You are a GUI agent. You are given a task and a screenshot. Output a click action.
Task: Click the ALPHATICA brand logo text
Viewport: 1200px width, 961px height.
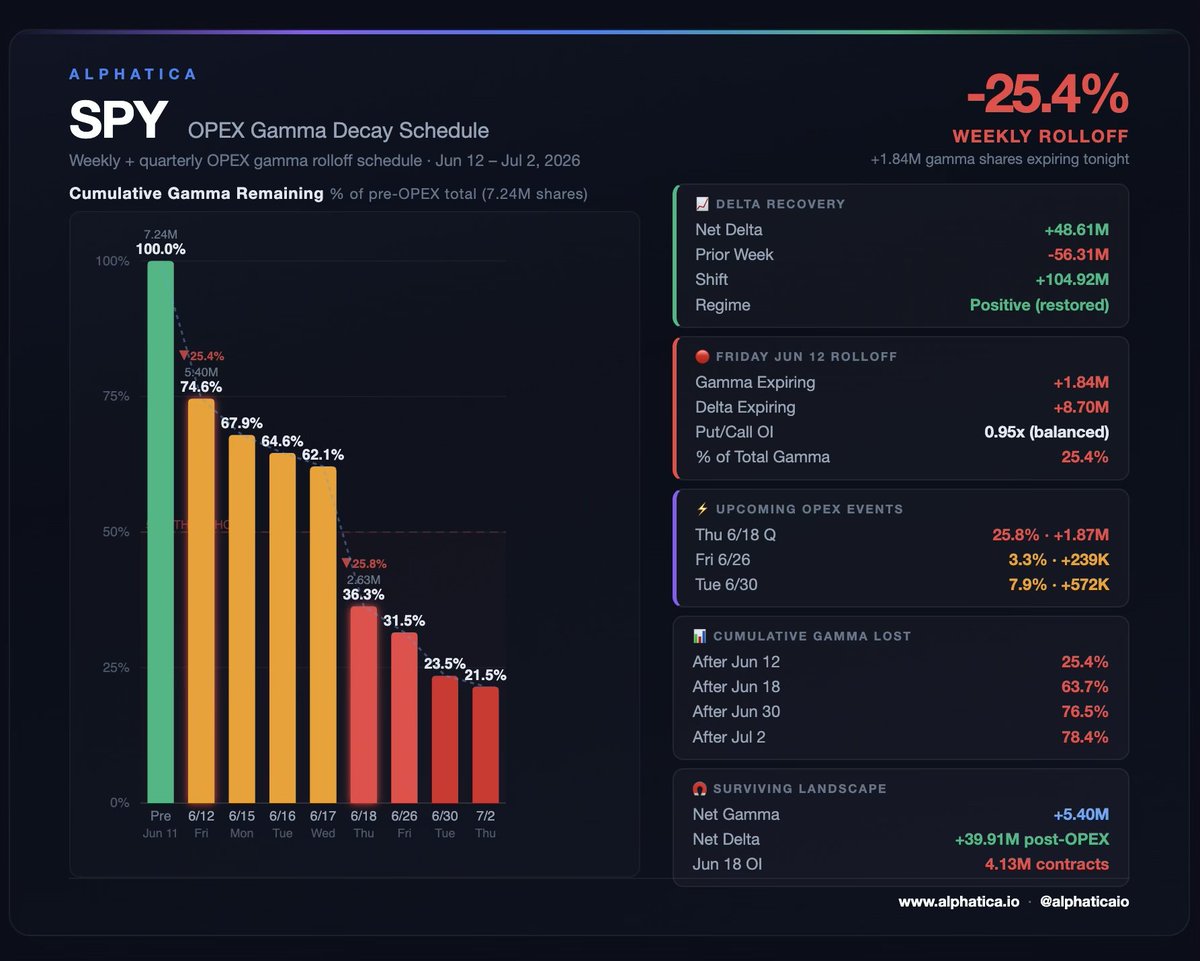tap(133, 74)
